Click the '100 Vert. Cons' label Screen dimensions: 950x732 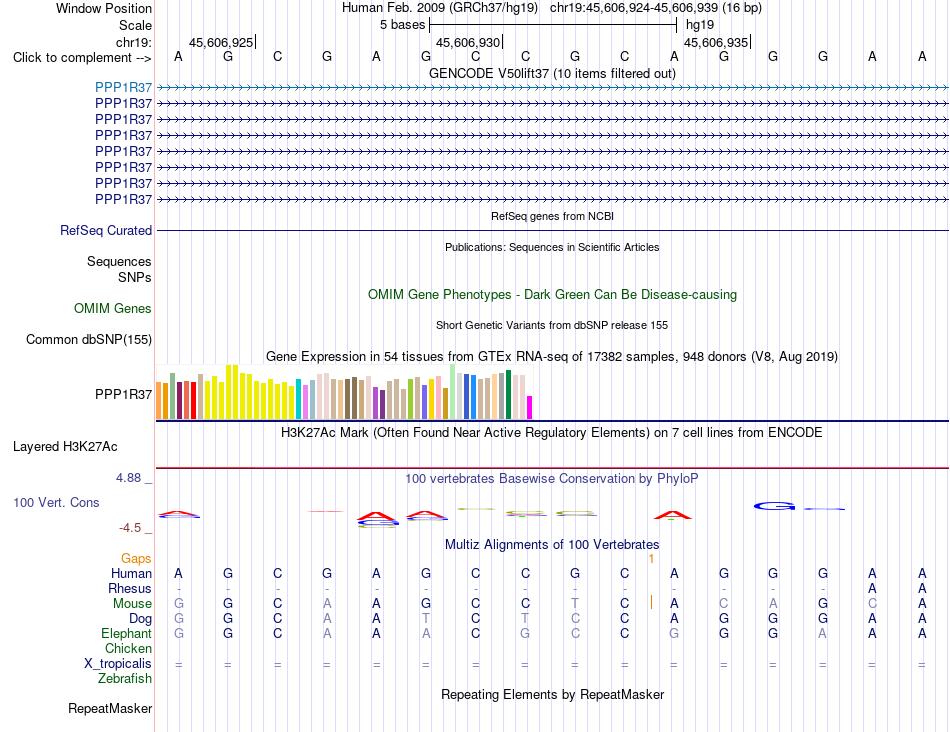56,502
